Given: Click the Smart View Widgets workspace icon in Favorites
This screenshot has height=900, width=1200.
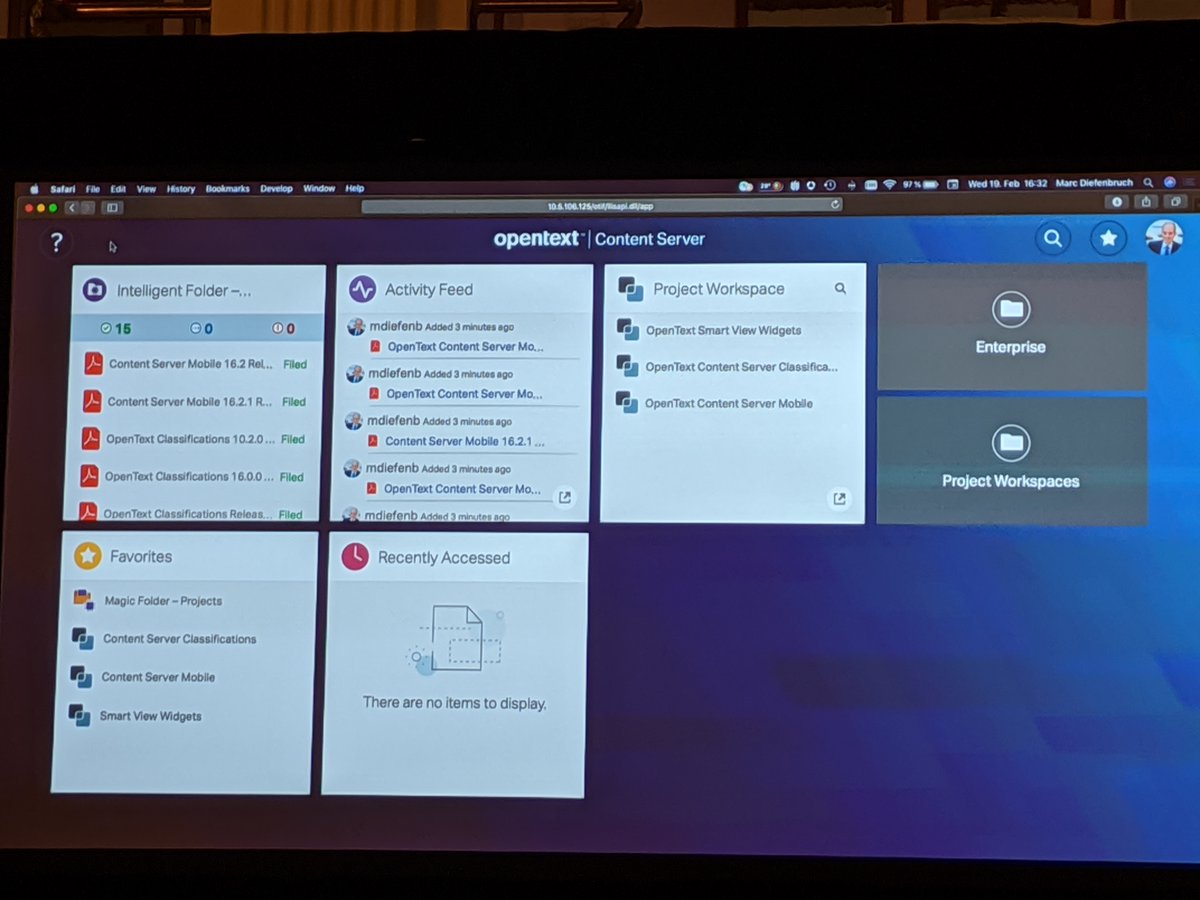Looking at the screenshot, I should click(x=79, y=715).
